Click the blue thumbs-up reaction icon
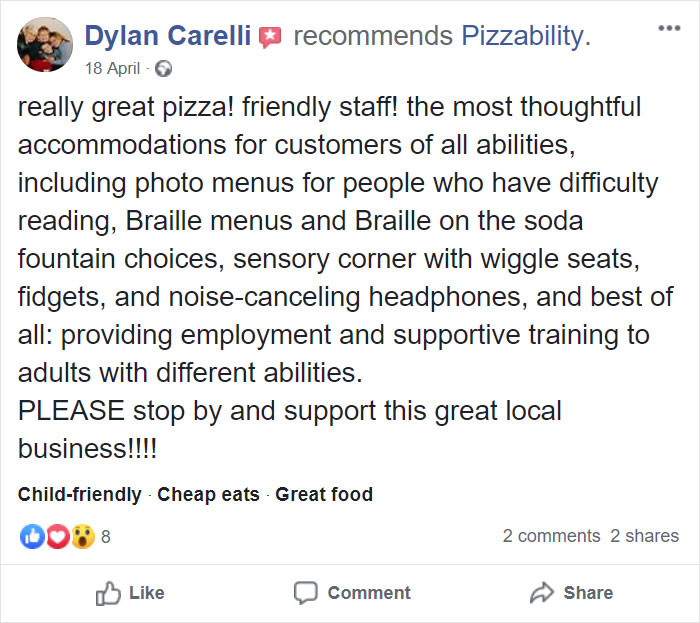Viewport: 700px width, 623px height. tap(32, 536)
